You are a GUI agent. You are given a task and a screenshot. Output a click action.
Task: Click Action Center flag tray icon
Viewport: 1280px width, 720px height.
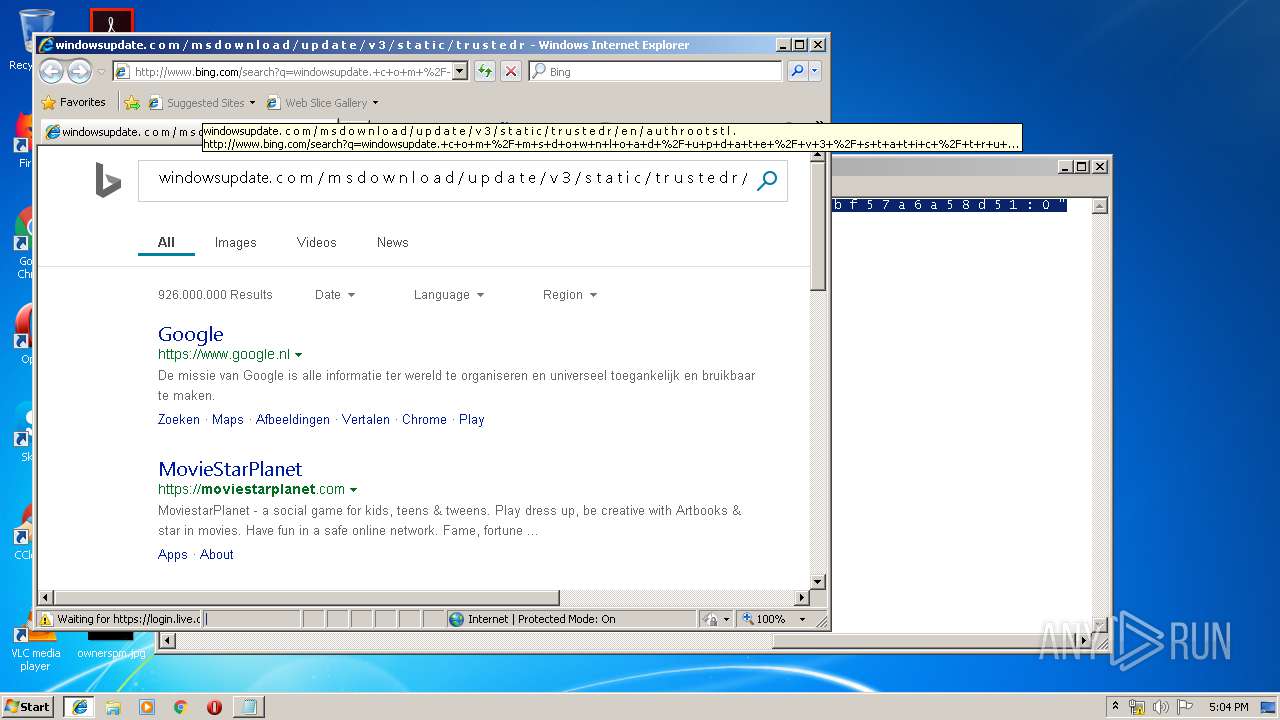coord(1184,707)
